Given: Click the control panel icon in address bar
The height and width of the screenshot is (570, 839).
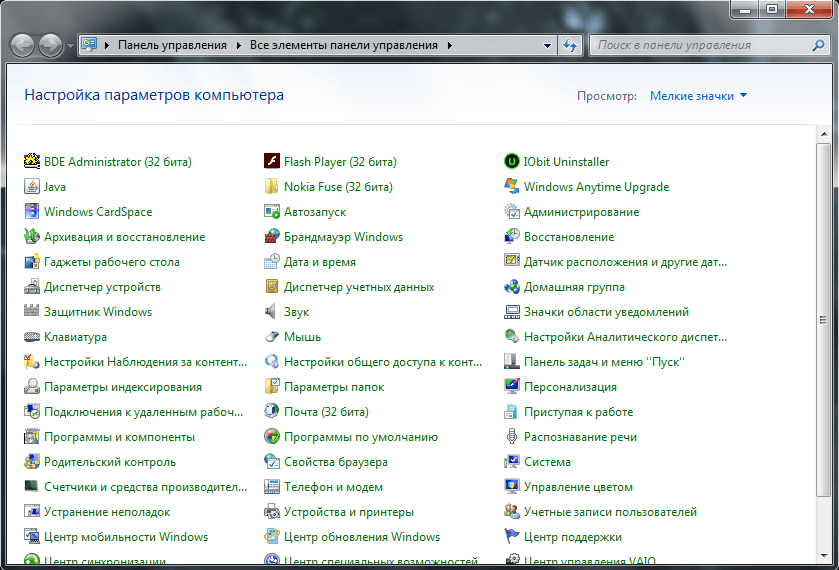Looking at the screenshot, I should (89, 45).
